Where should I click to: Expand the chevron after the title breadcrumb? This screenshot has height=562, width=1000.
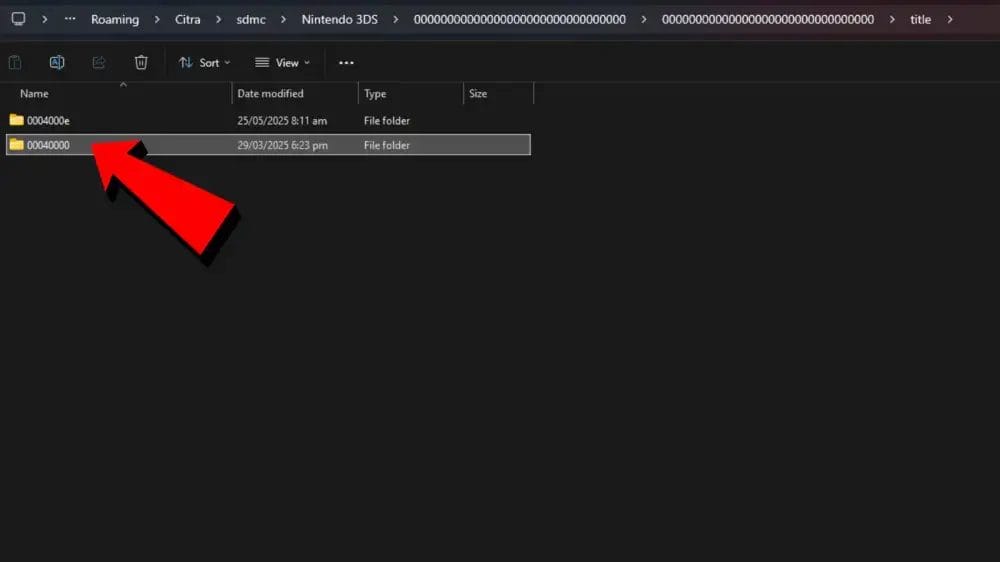(949, 19)
